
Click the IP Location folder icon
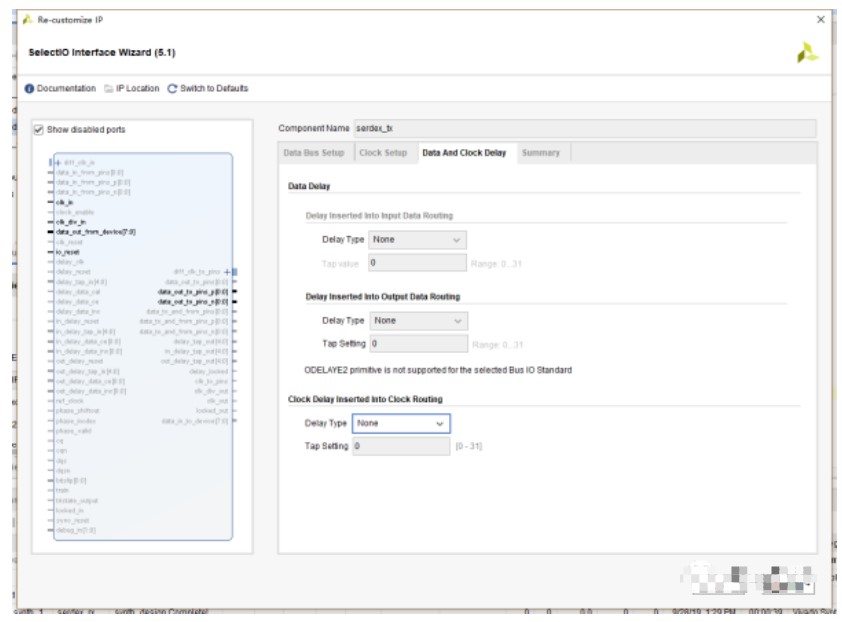tap(109, 89)
